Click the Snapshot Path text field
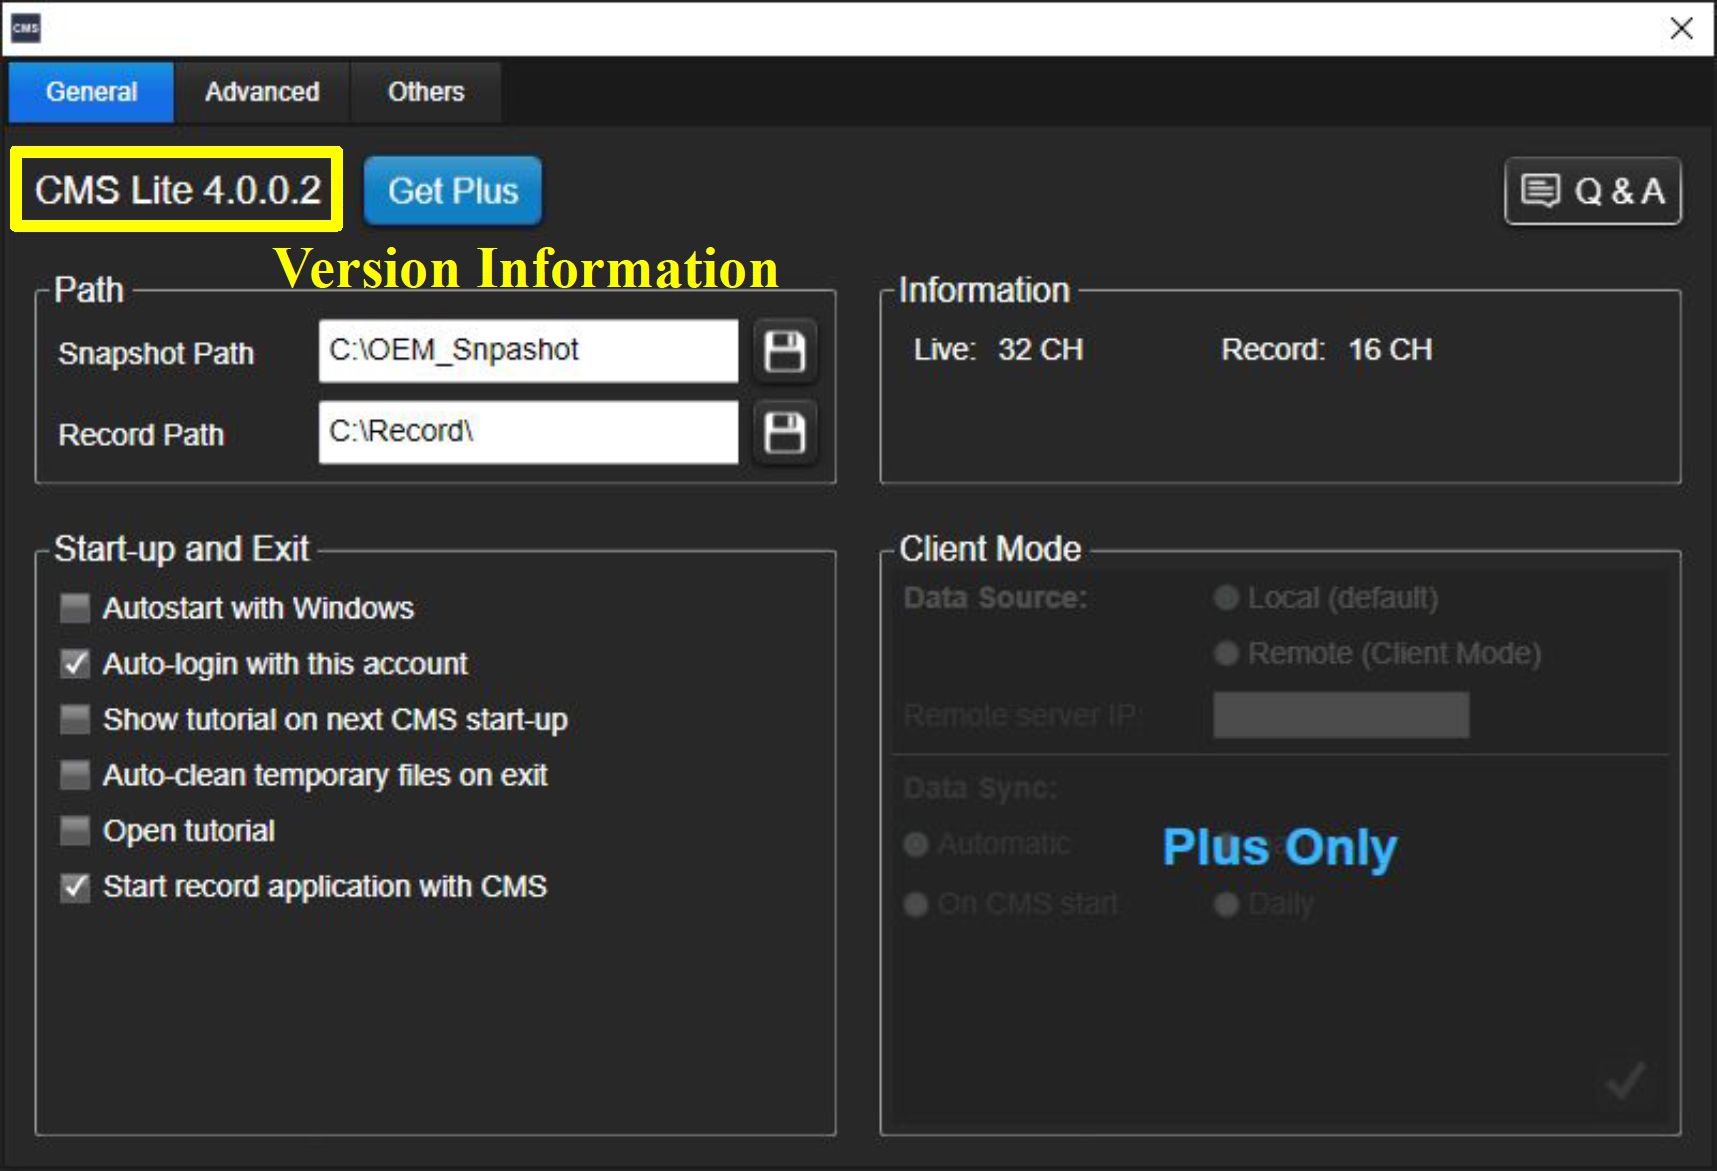The width and height of the screenshot is (1717, 1171). [528, 351]
